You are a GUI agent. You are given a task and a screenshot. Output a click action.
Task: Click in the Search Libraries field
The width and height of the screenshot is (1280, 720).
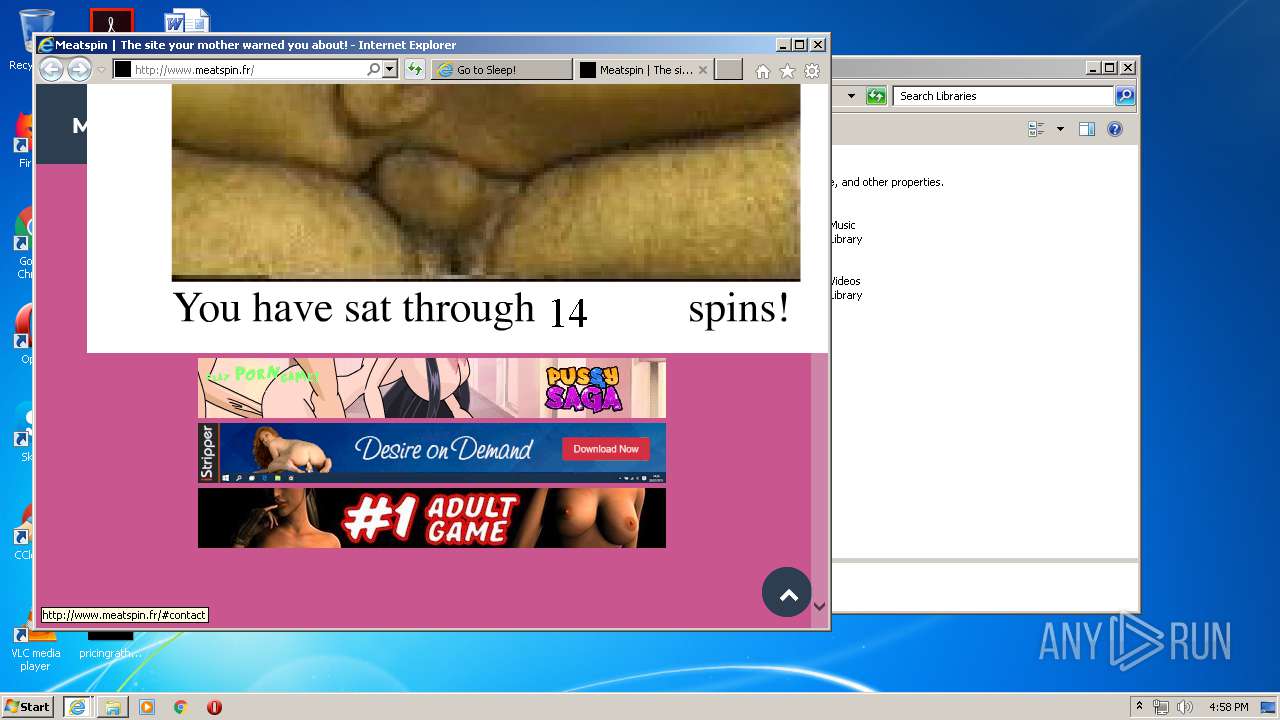coord(1003,96)
